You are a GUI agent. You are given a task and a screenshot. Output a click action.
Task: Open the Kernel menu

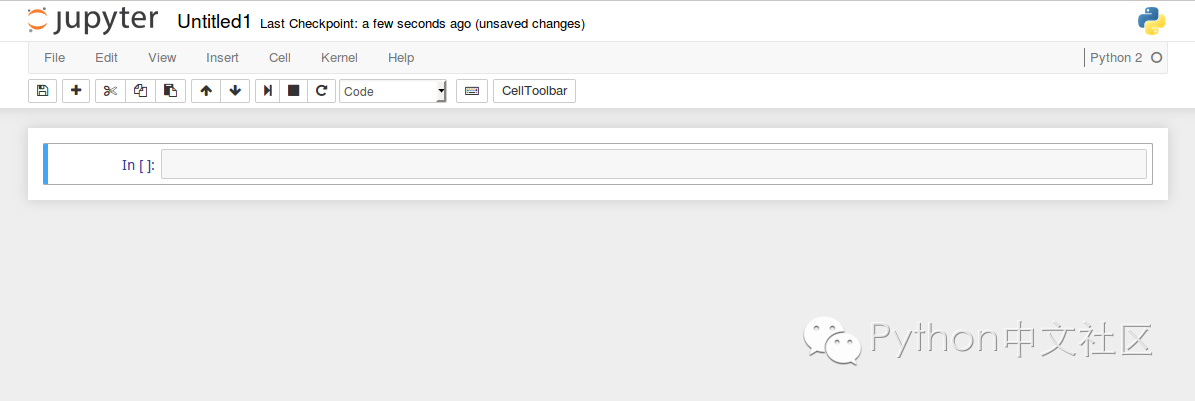[x=339, y=58]
